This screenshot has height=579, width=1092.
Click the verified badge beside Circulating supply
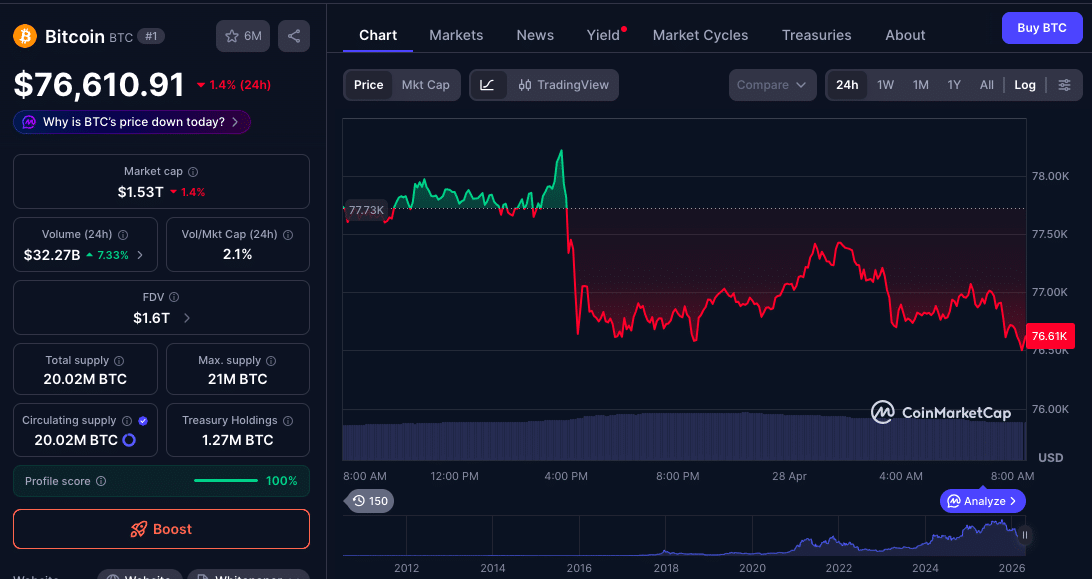pos(143,420)
